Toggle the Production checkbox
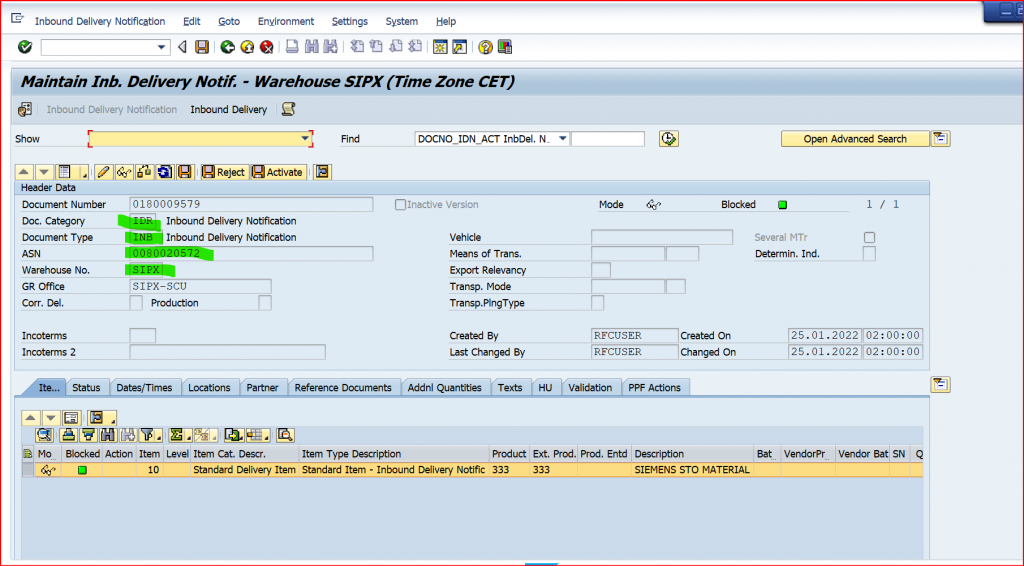1024x566 pixels. 264,303
